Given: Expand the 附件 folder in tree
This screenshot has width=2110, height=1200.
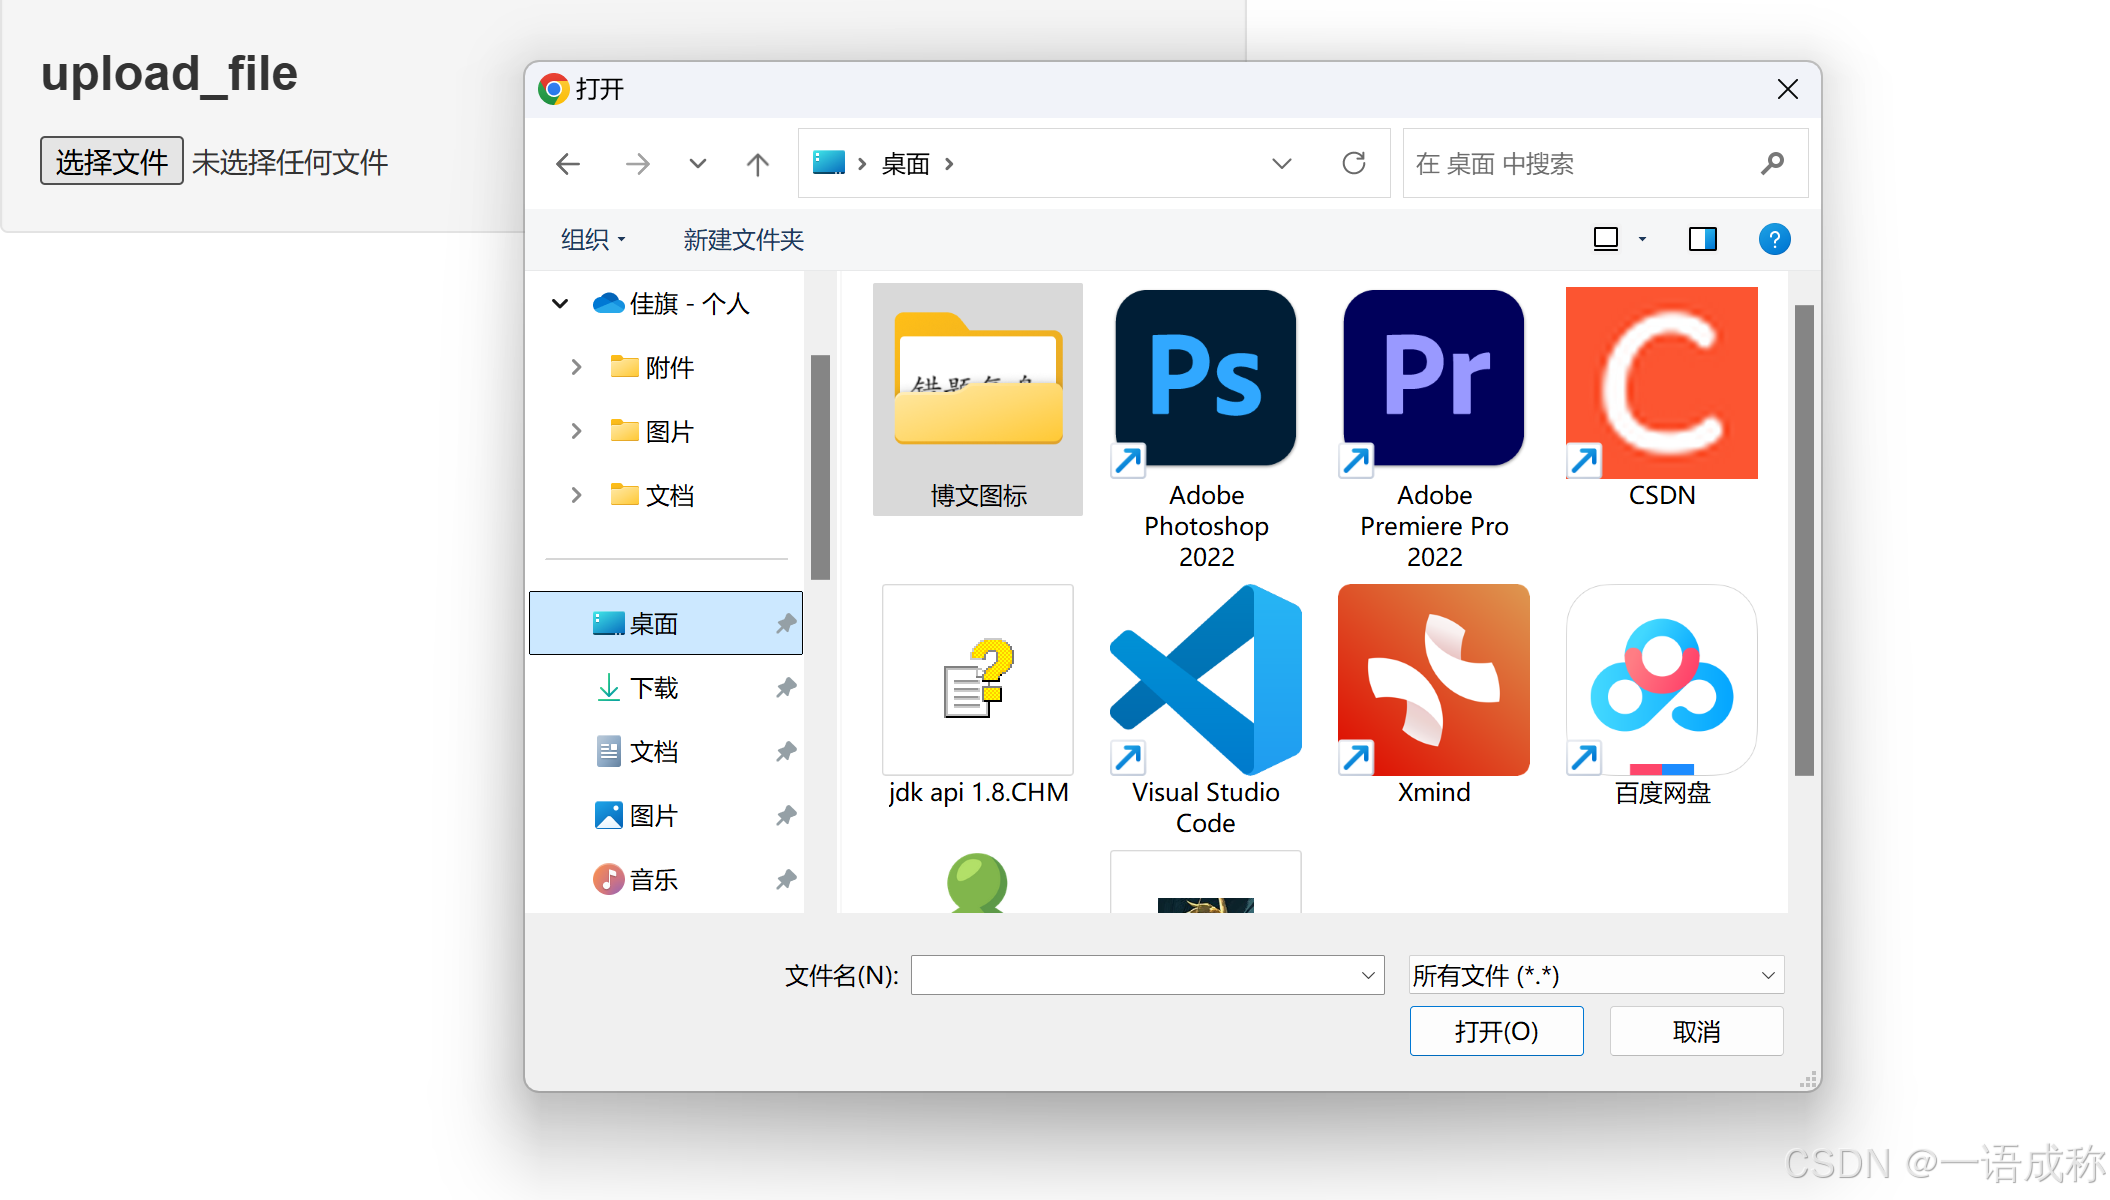Looking at the screenshot, I should click(576, 367).
